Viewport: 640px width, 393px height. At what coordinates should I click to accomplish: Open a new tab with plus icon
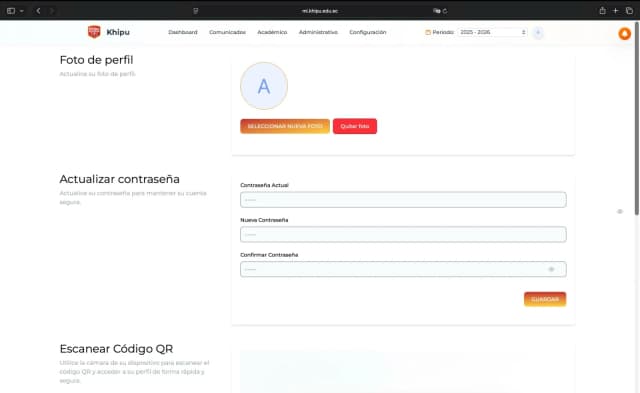pos(616,11)
